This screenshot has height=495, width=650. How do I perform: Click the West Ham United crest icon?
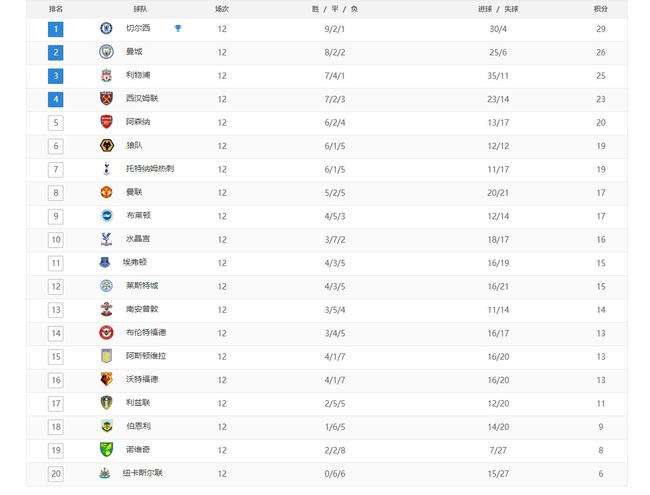click(x=107, y=99)
